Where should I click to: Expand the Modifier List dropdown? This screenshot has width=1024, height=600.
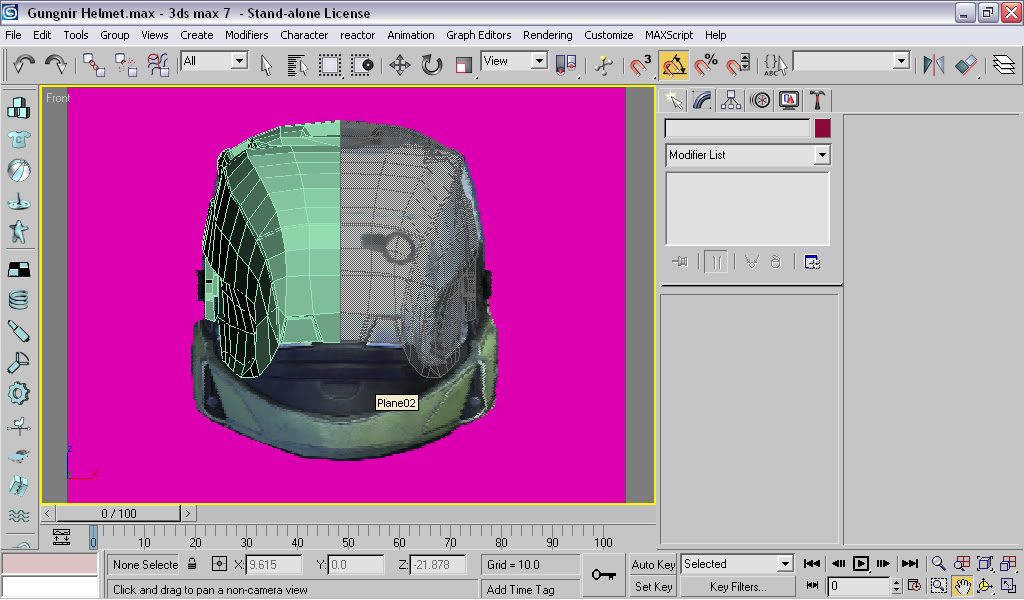[822, 155]
